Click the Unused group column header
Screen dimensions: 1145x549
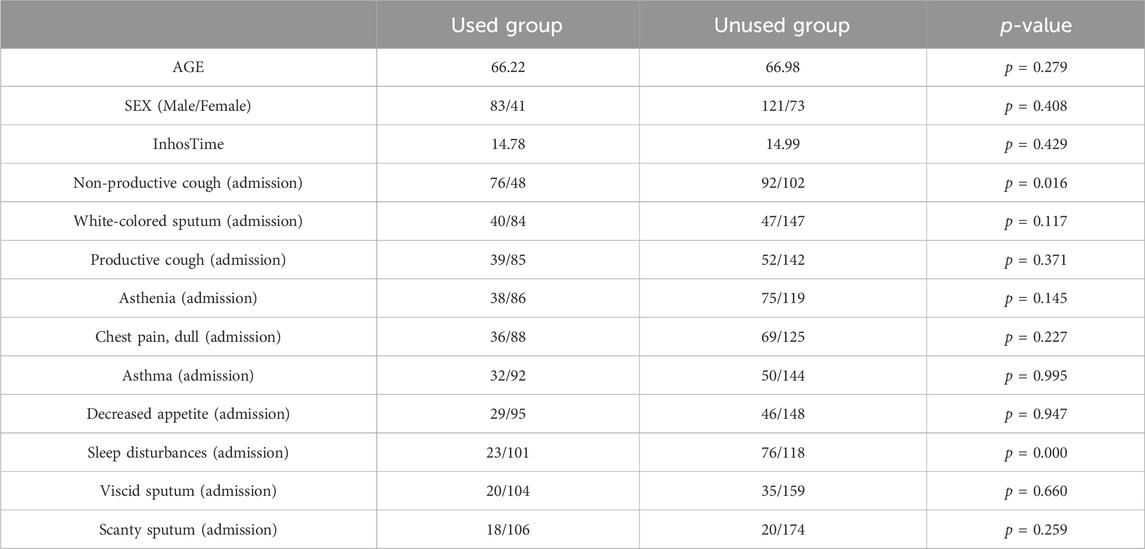[x=782, y=26]
